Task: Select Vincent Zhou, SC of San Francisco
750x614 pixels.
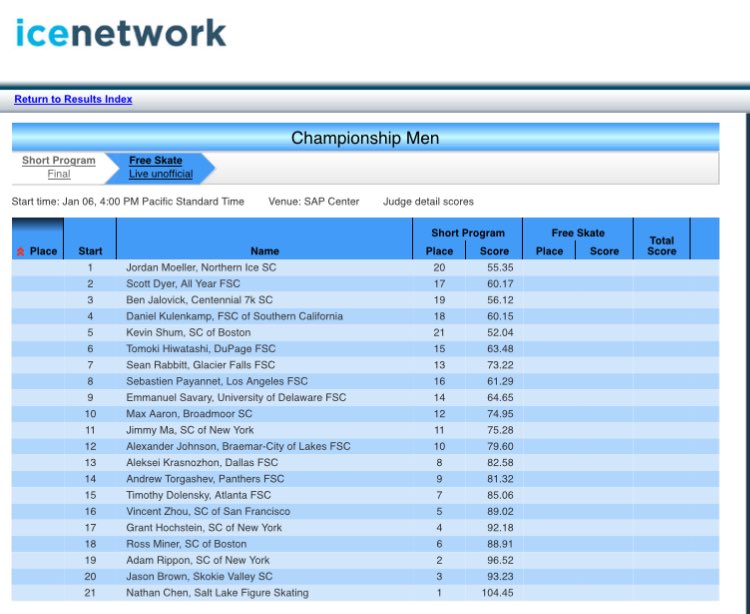Action: coord(208,511)
